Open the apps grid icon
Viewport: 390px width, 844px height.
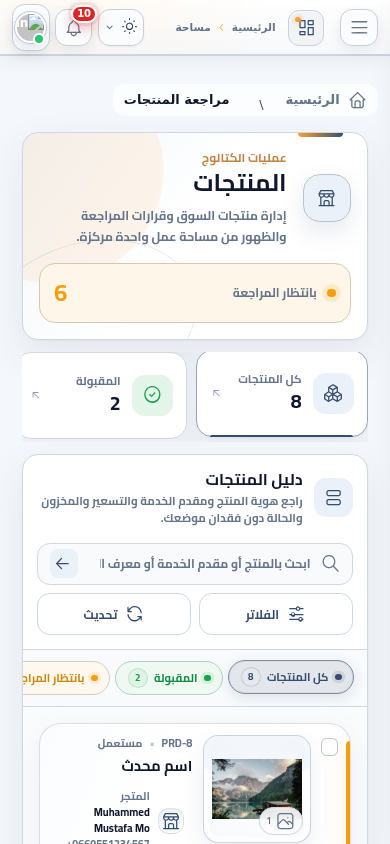click(x=306, y=27)
